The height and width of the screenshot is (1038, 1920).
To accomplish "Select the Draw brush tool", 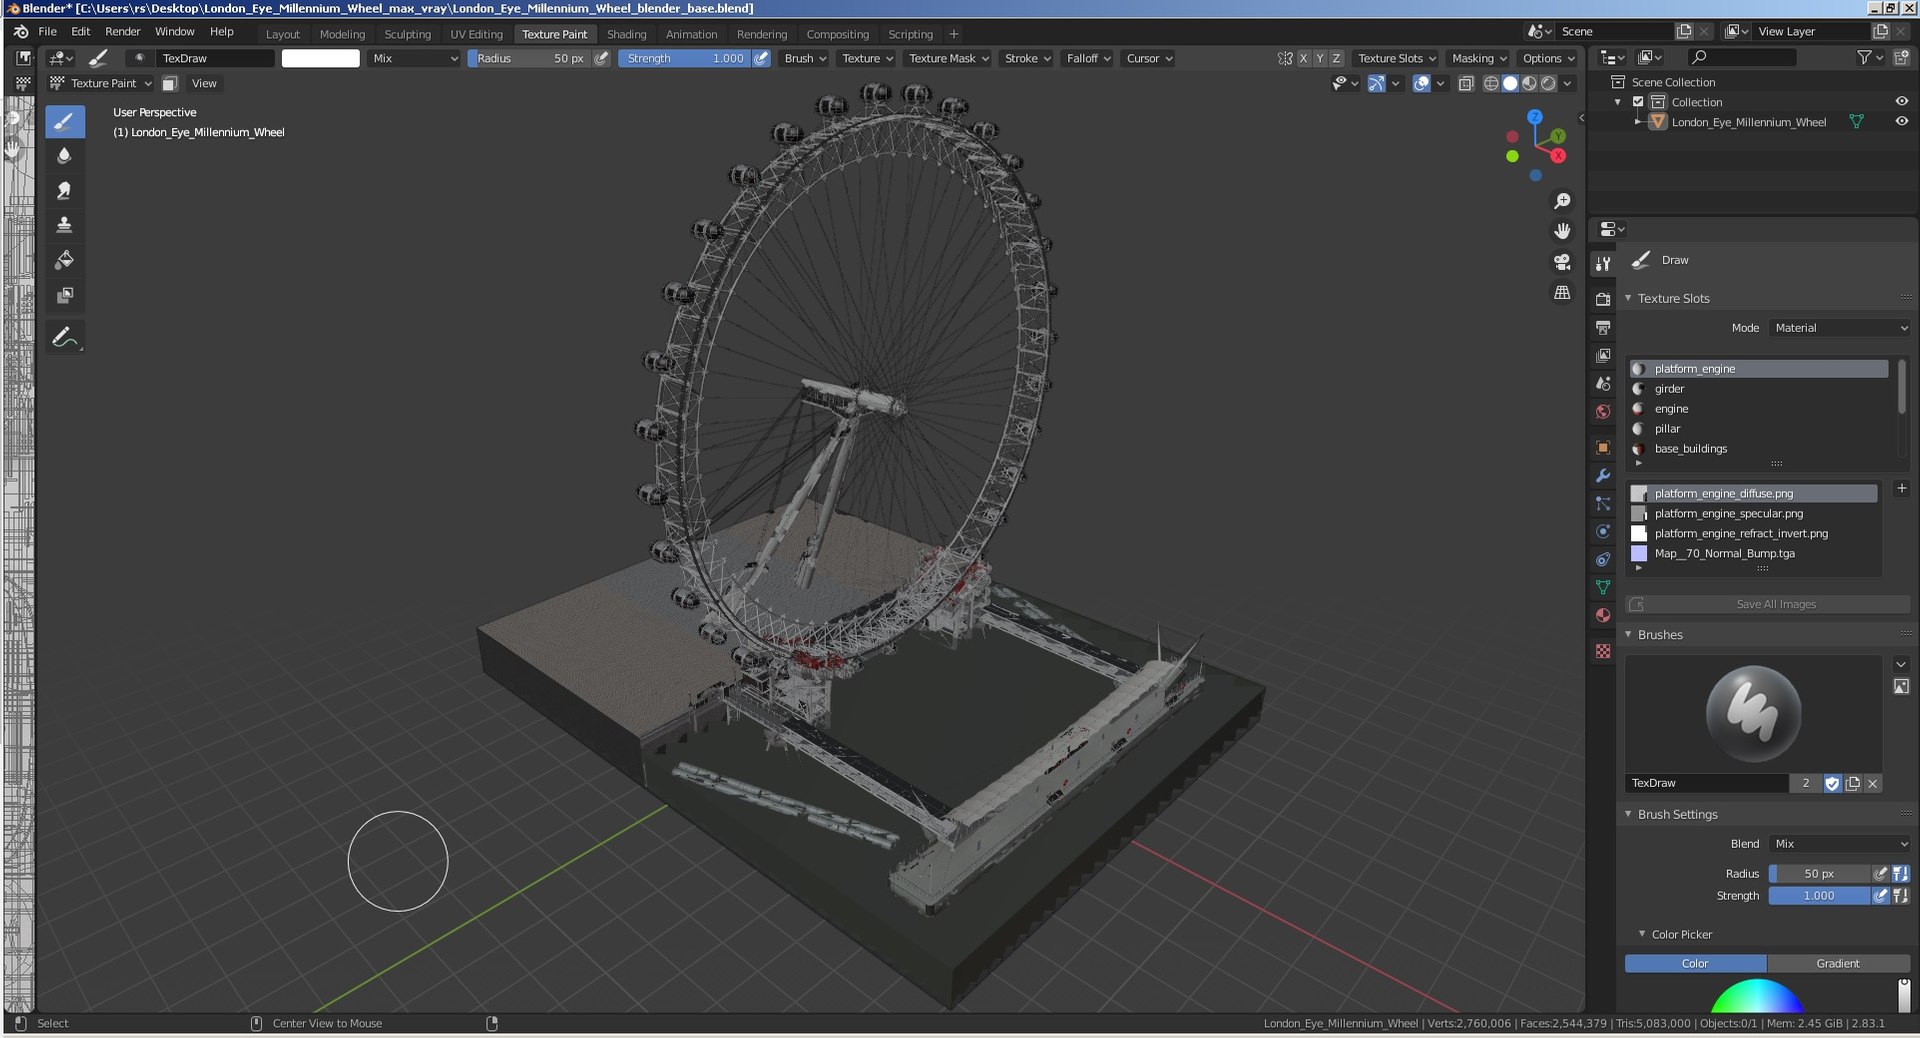I will tap(65, 122).
